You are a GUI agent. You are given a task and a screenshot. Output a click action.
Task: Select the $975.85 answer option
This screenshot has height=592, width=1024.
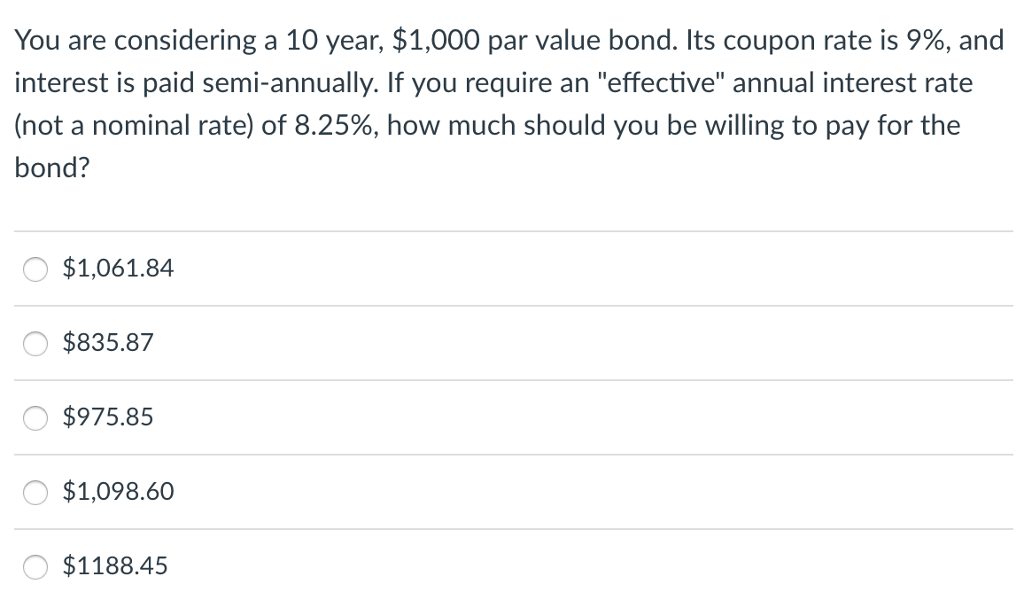pos(35,418)
